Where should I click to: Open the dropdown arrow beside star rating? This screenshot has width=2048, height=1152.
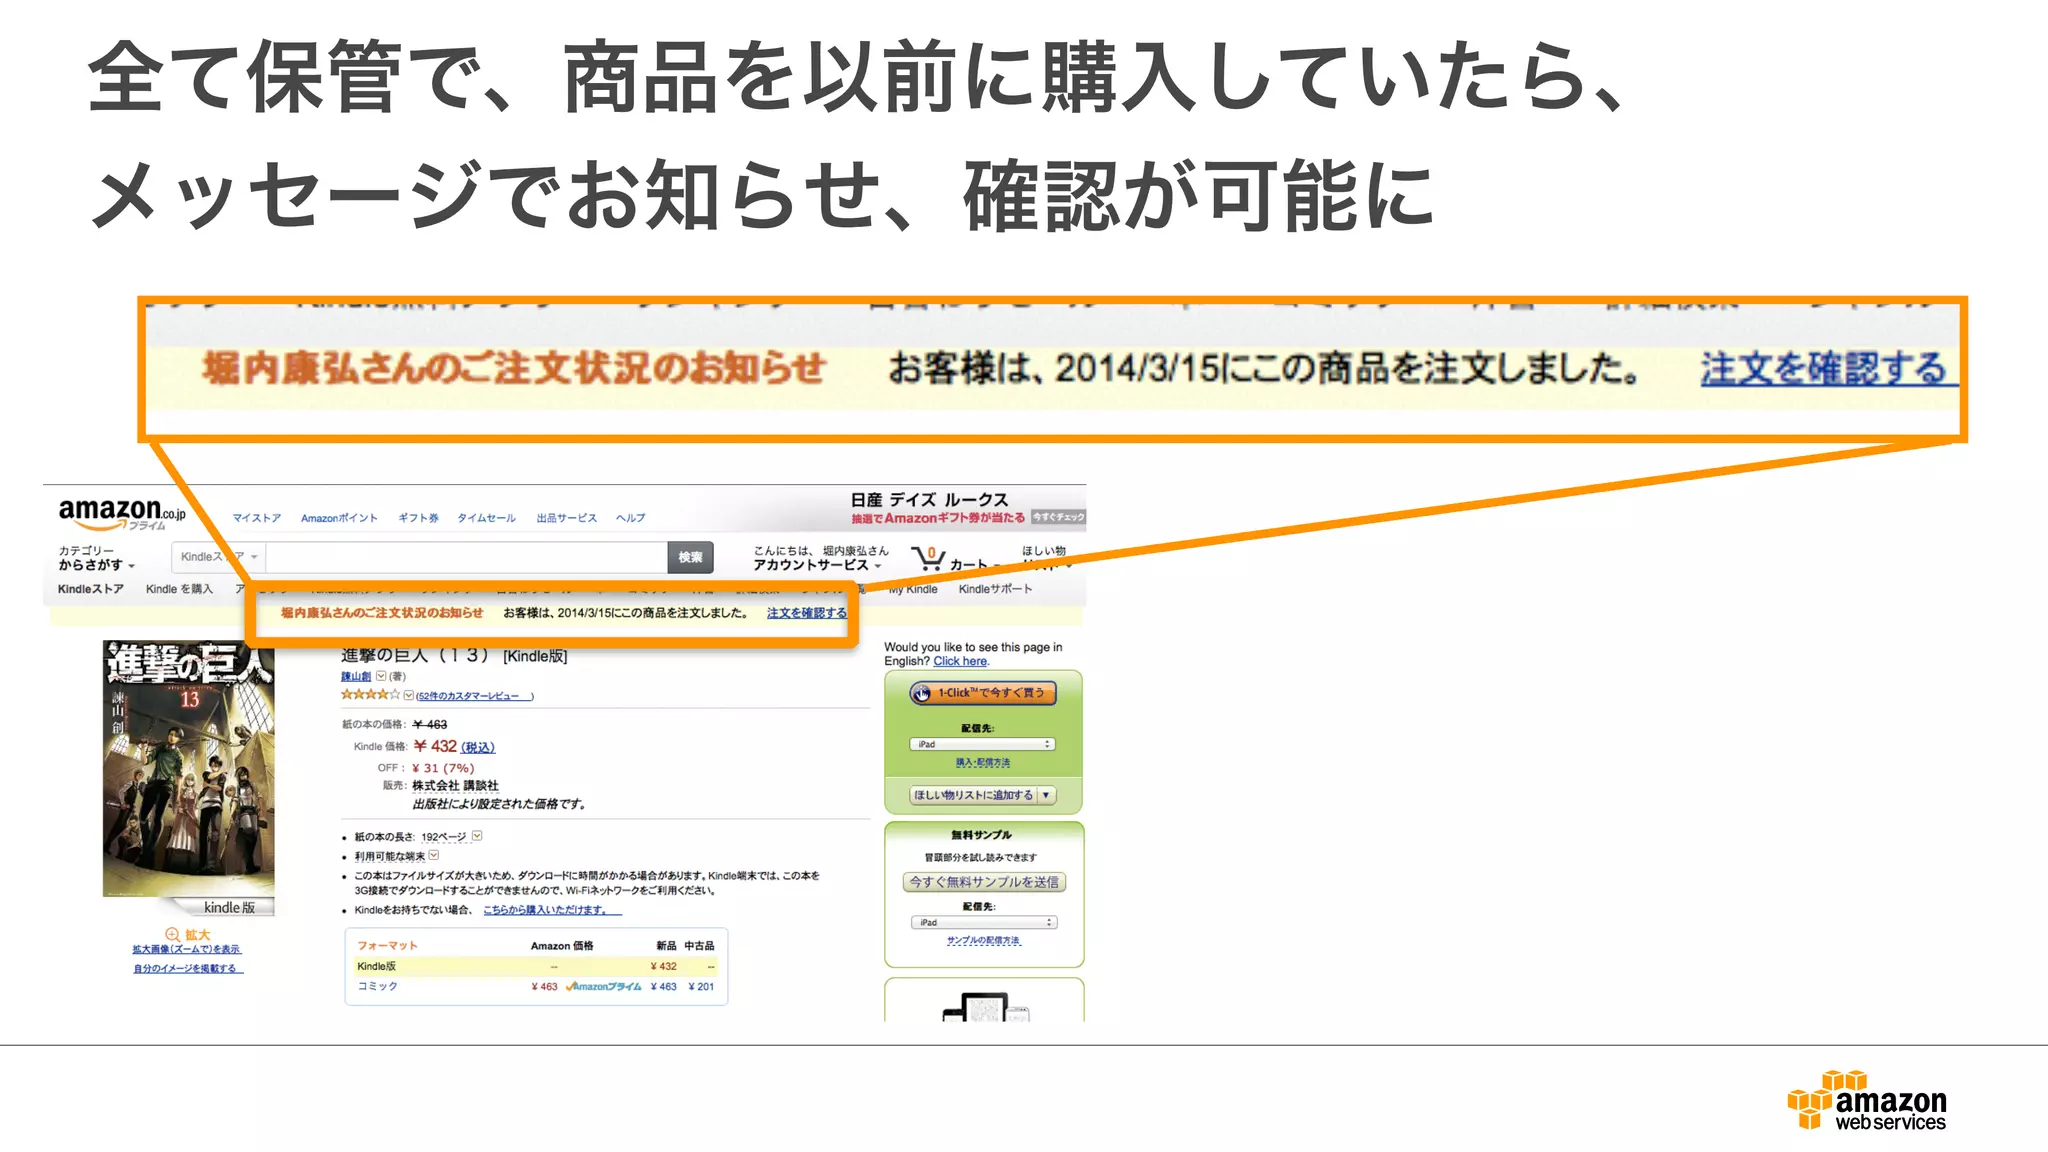(x=409, y=695)
